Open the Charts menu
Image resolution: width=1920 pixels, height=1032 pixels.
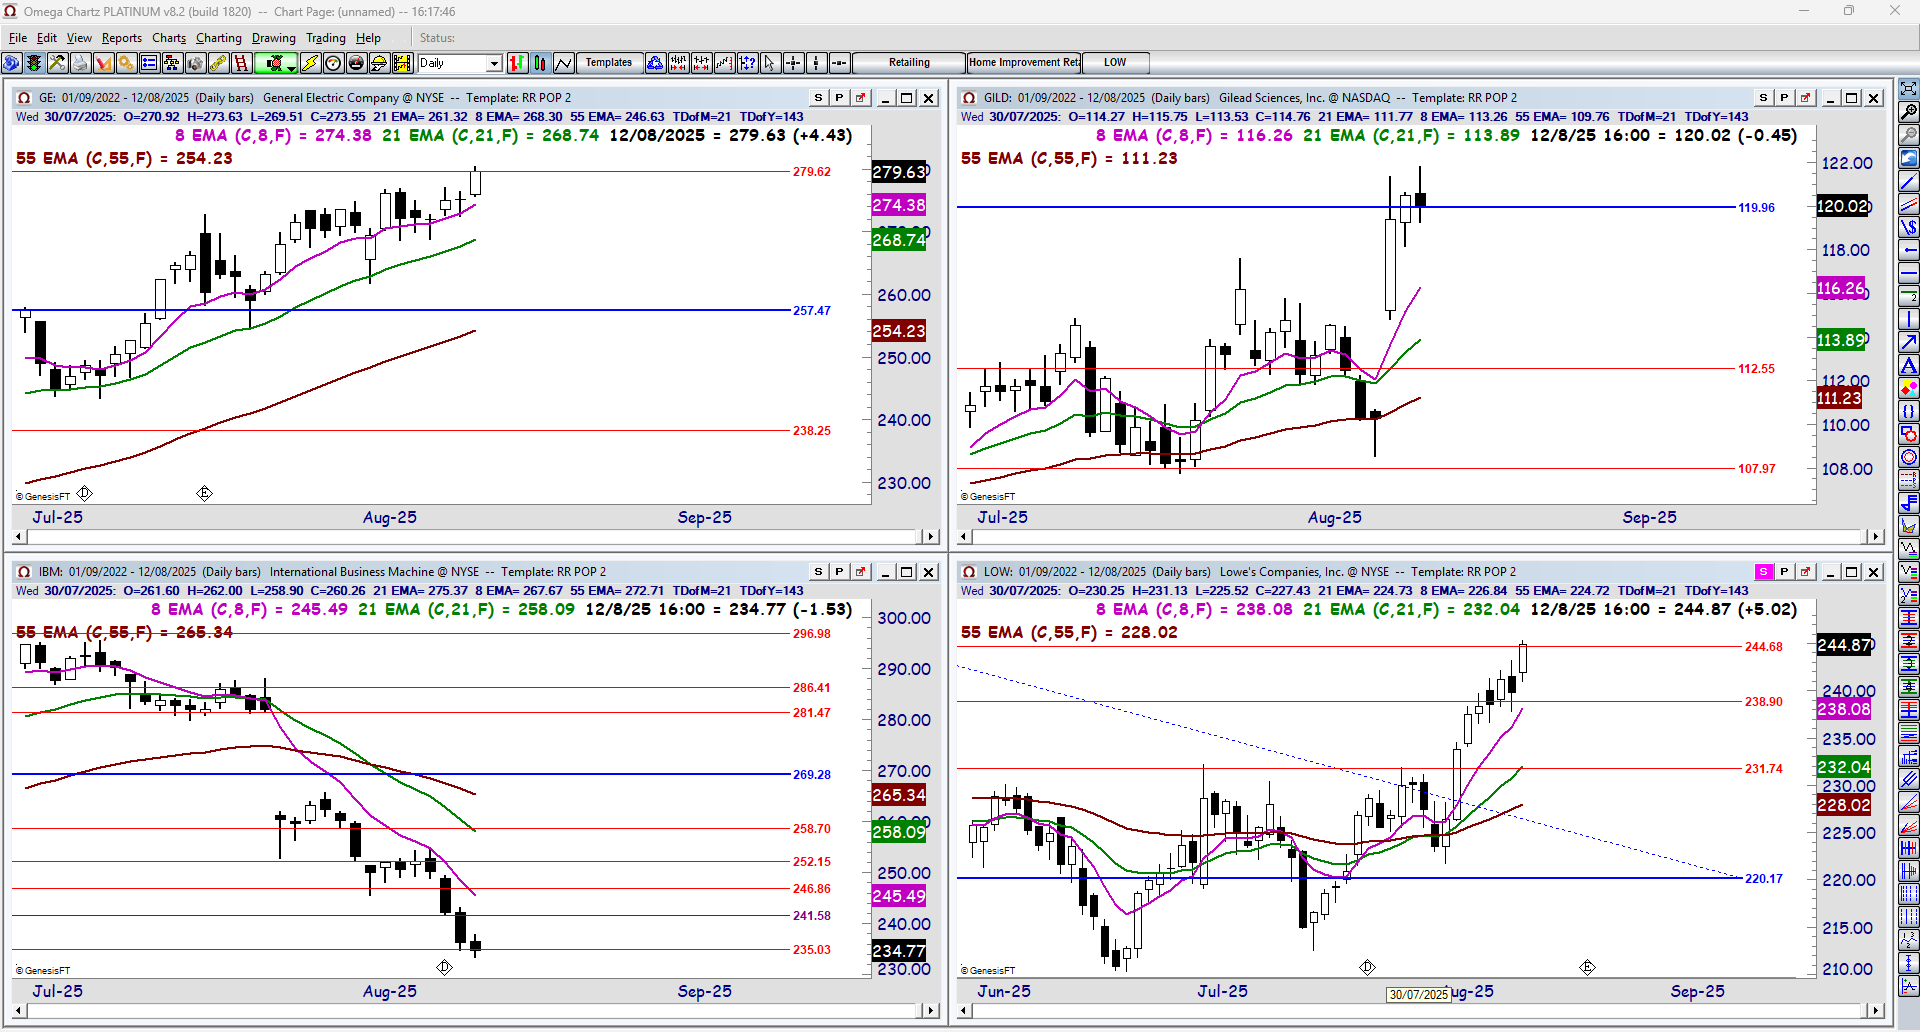[169, 38]
